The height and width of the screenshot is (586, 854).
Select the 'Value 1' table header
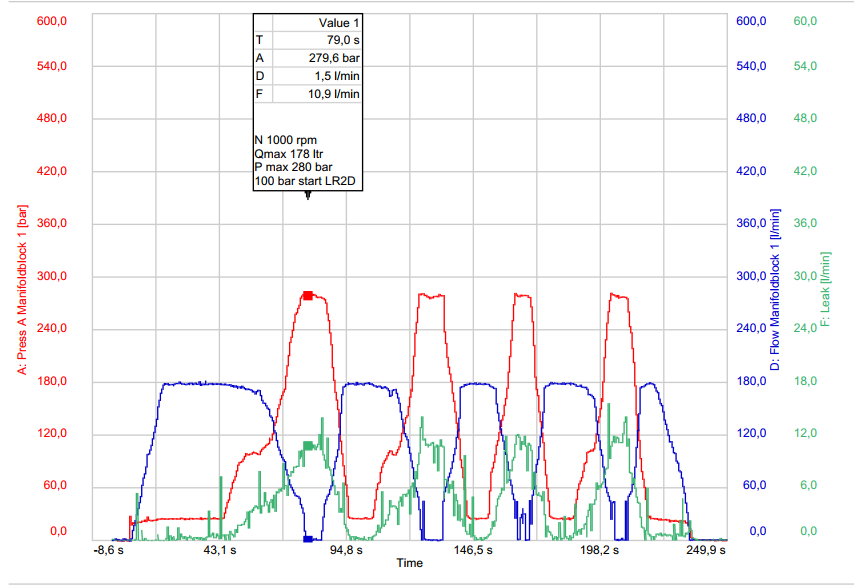point(339,22)
